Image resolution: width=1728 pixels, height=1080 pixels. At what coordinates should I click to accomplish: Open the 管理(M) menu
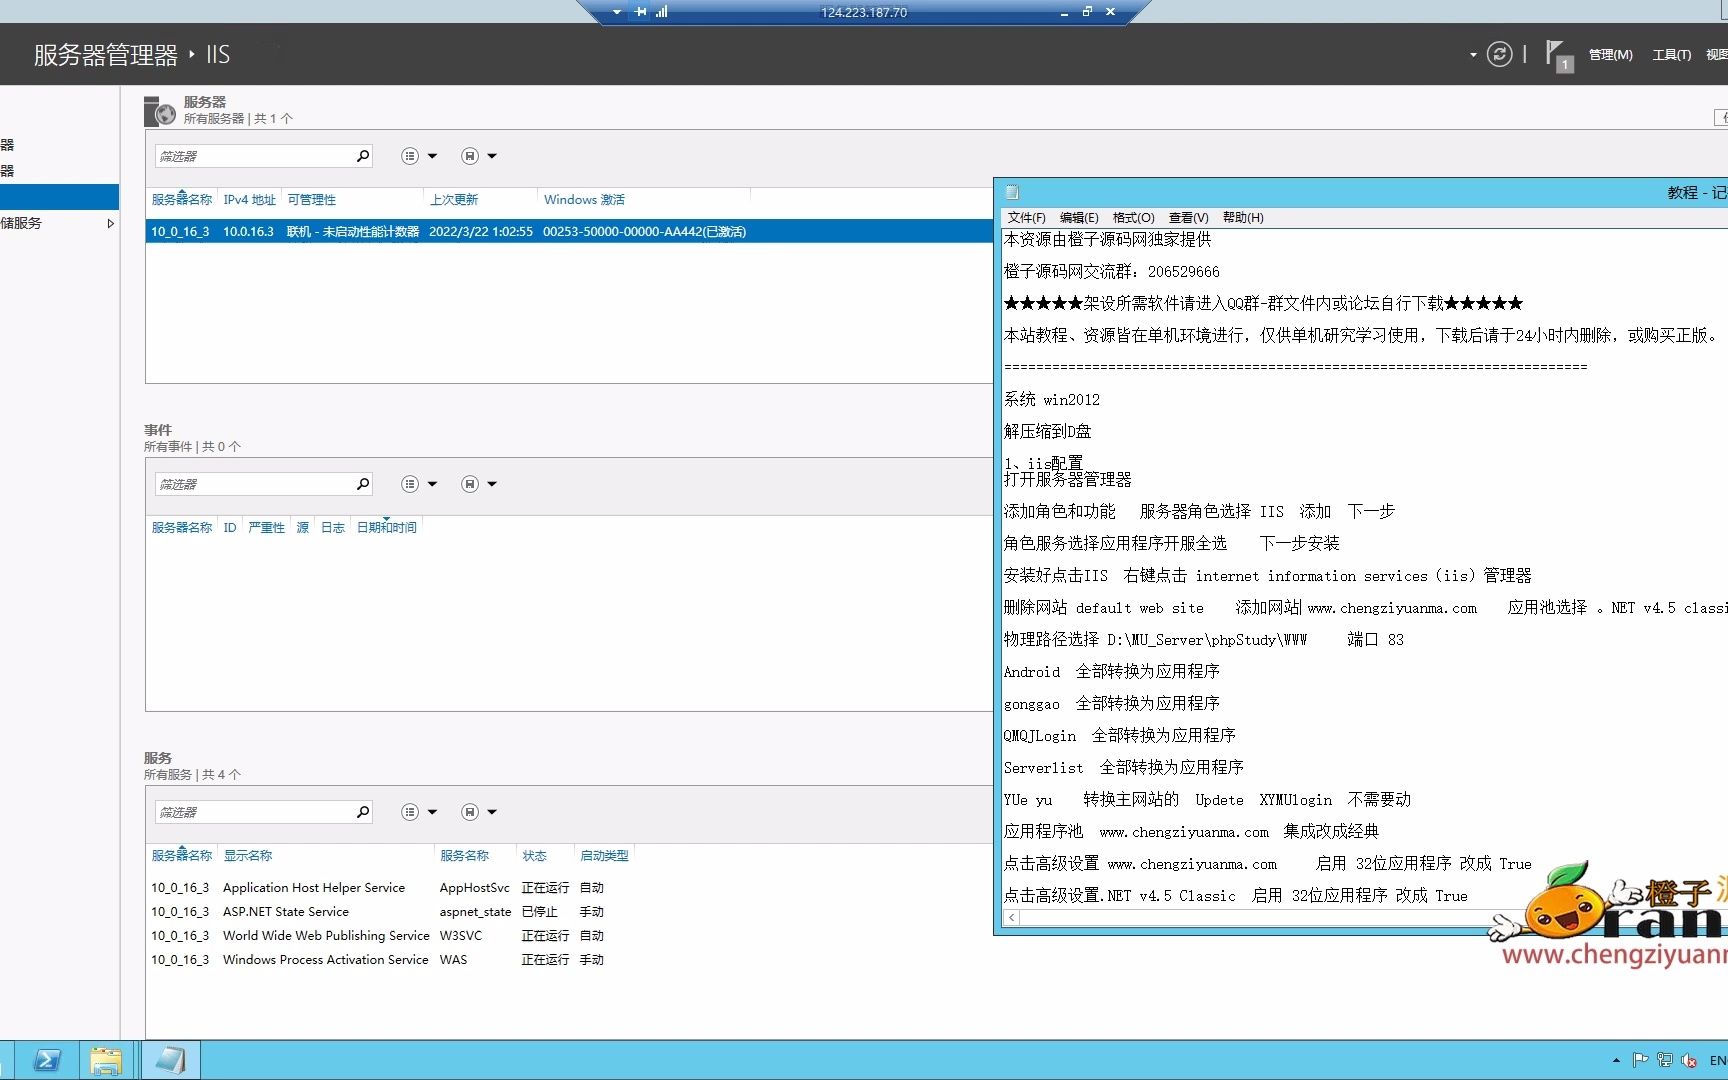point(1610,55)
